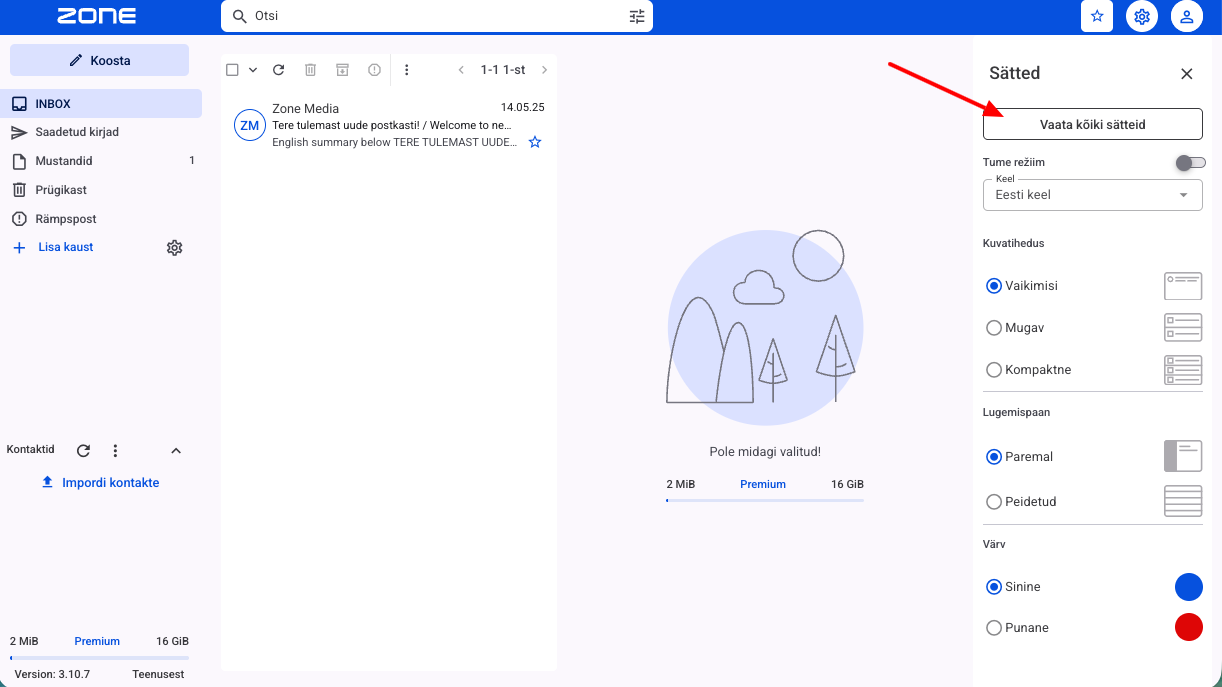Star the Zone Media welcome email
1222x687 pixels.
pyautogui.click(x=535, y=142)
